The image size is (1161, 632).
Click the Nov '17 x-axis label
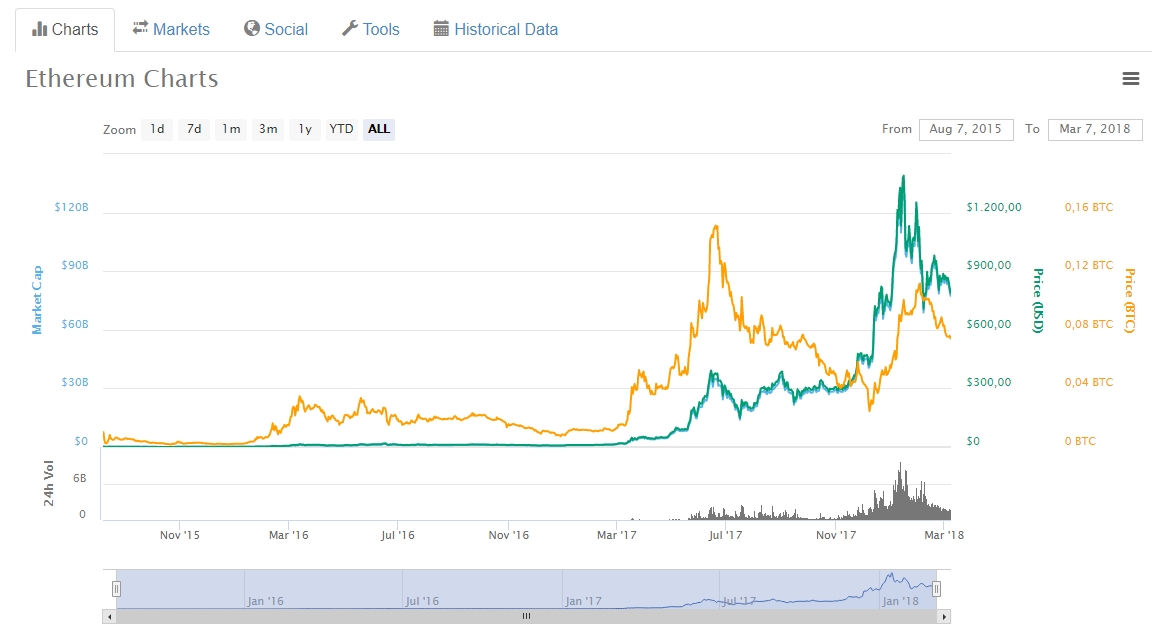pyautogui.click(x=836, y=535)
